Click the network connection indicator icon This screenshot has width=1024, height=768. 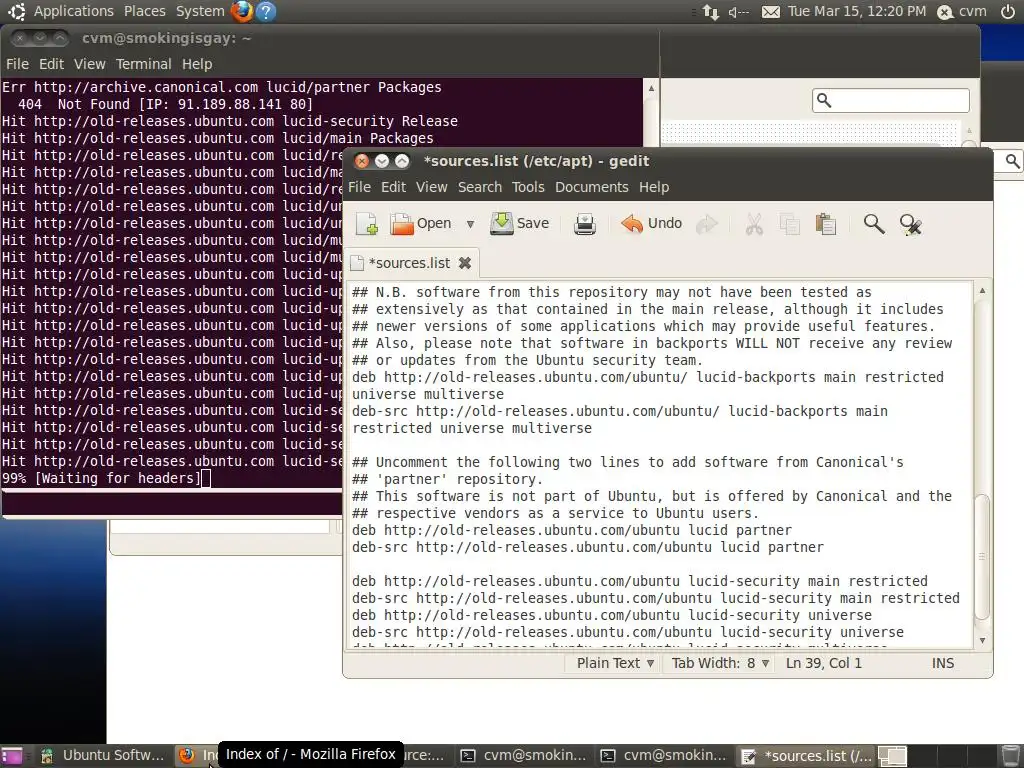tap(711, 12)
